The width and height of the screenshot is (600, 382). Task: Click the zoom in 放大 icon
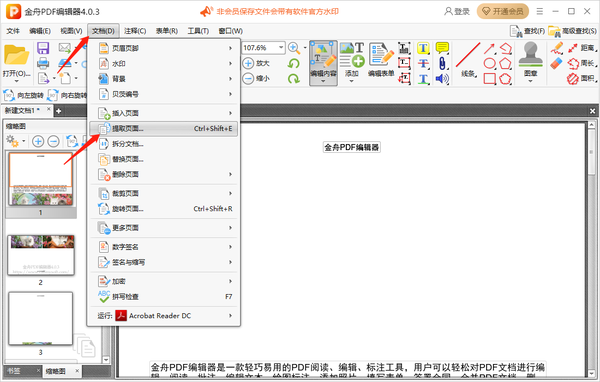tap(248, 63)
